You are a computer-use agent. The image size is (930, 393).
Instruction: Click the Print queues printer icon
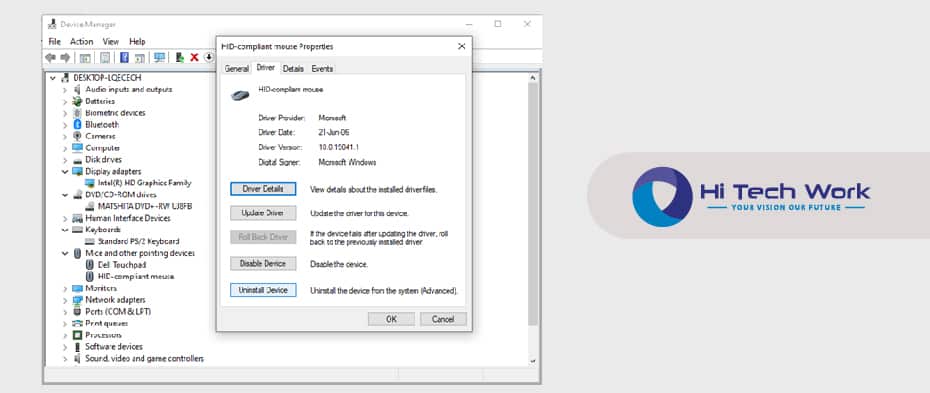point(77,324)
